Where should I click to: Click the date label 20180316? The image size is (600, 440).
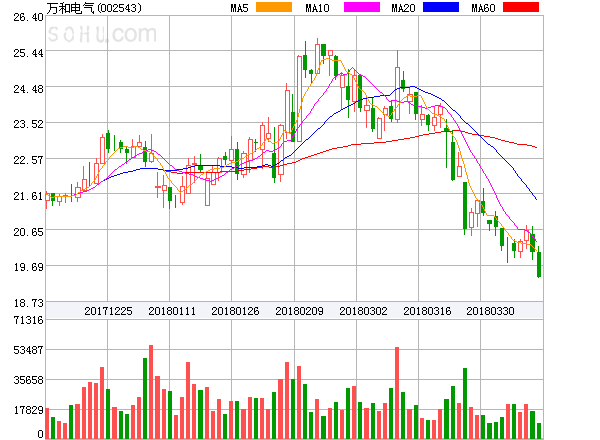click(x=427, y=311)
